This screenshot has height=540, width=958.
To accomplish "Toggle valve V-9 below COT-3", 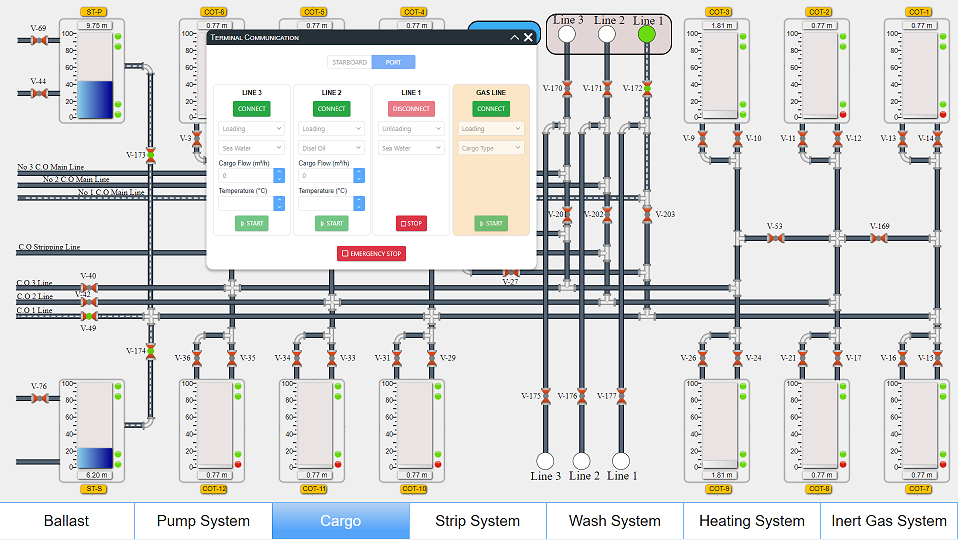I will point(703,139).
